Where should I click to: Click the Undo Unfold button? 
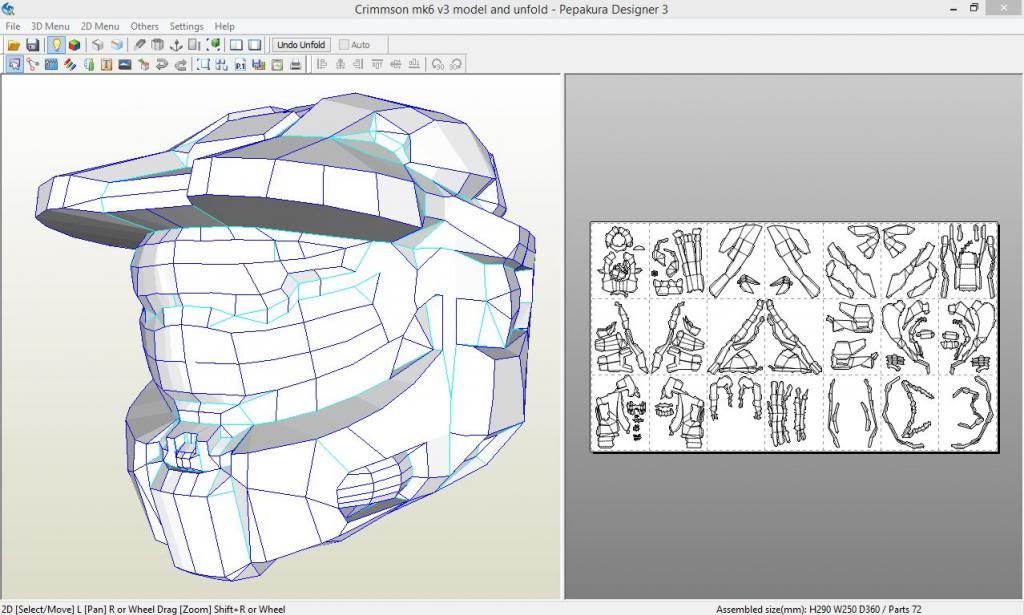301,45
